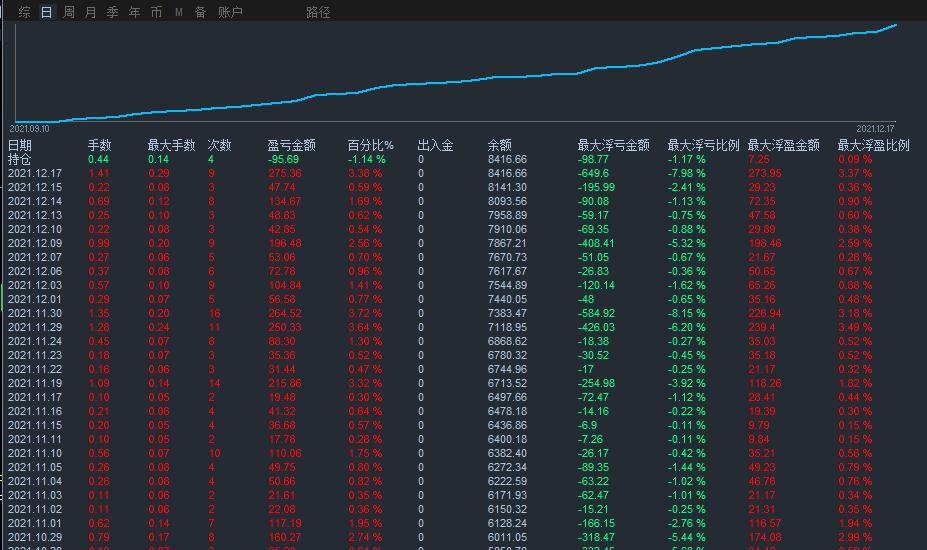
Task: Click profit value 275.36
Action: [x=284, y=173]
